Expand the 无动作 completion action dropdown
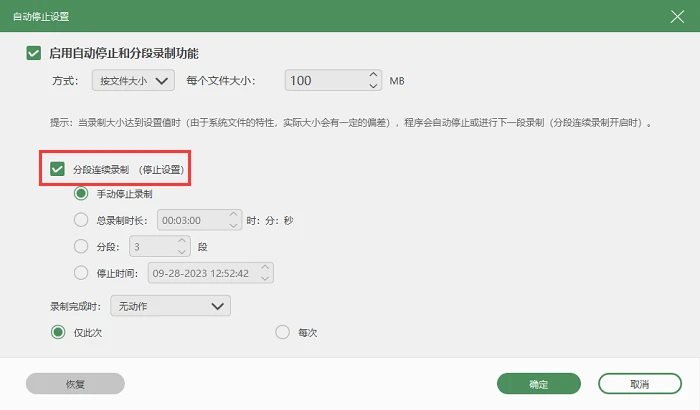This screenshot has width=700, height=410. (171, 306)
